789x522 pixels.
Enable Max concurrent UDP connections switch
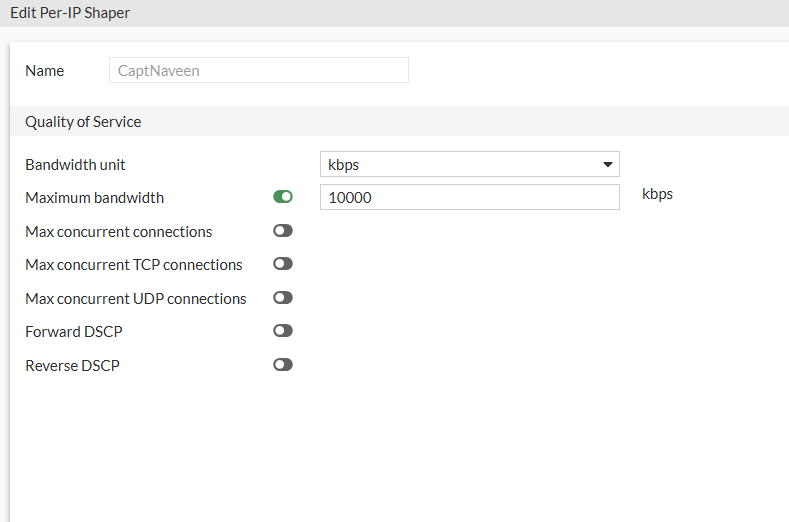(x=283, y=298)
